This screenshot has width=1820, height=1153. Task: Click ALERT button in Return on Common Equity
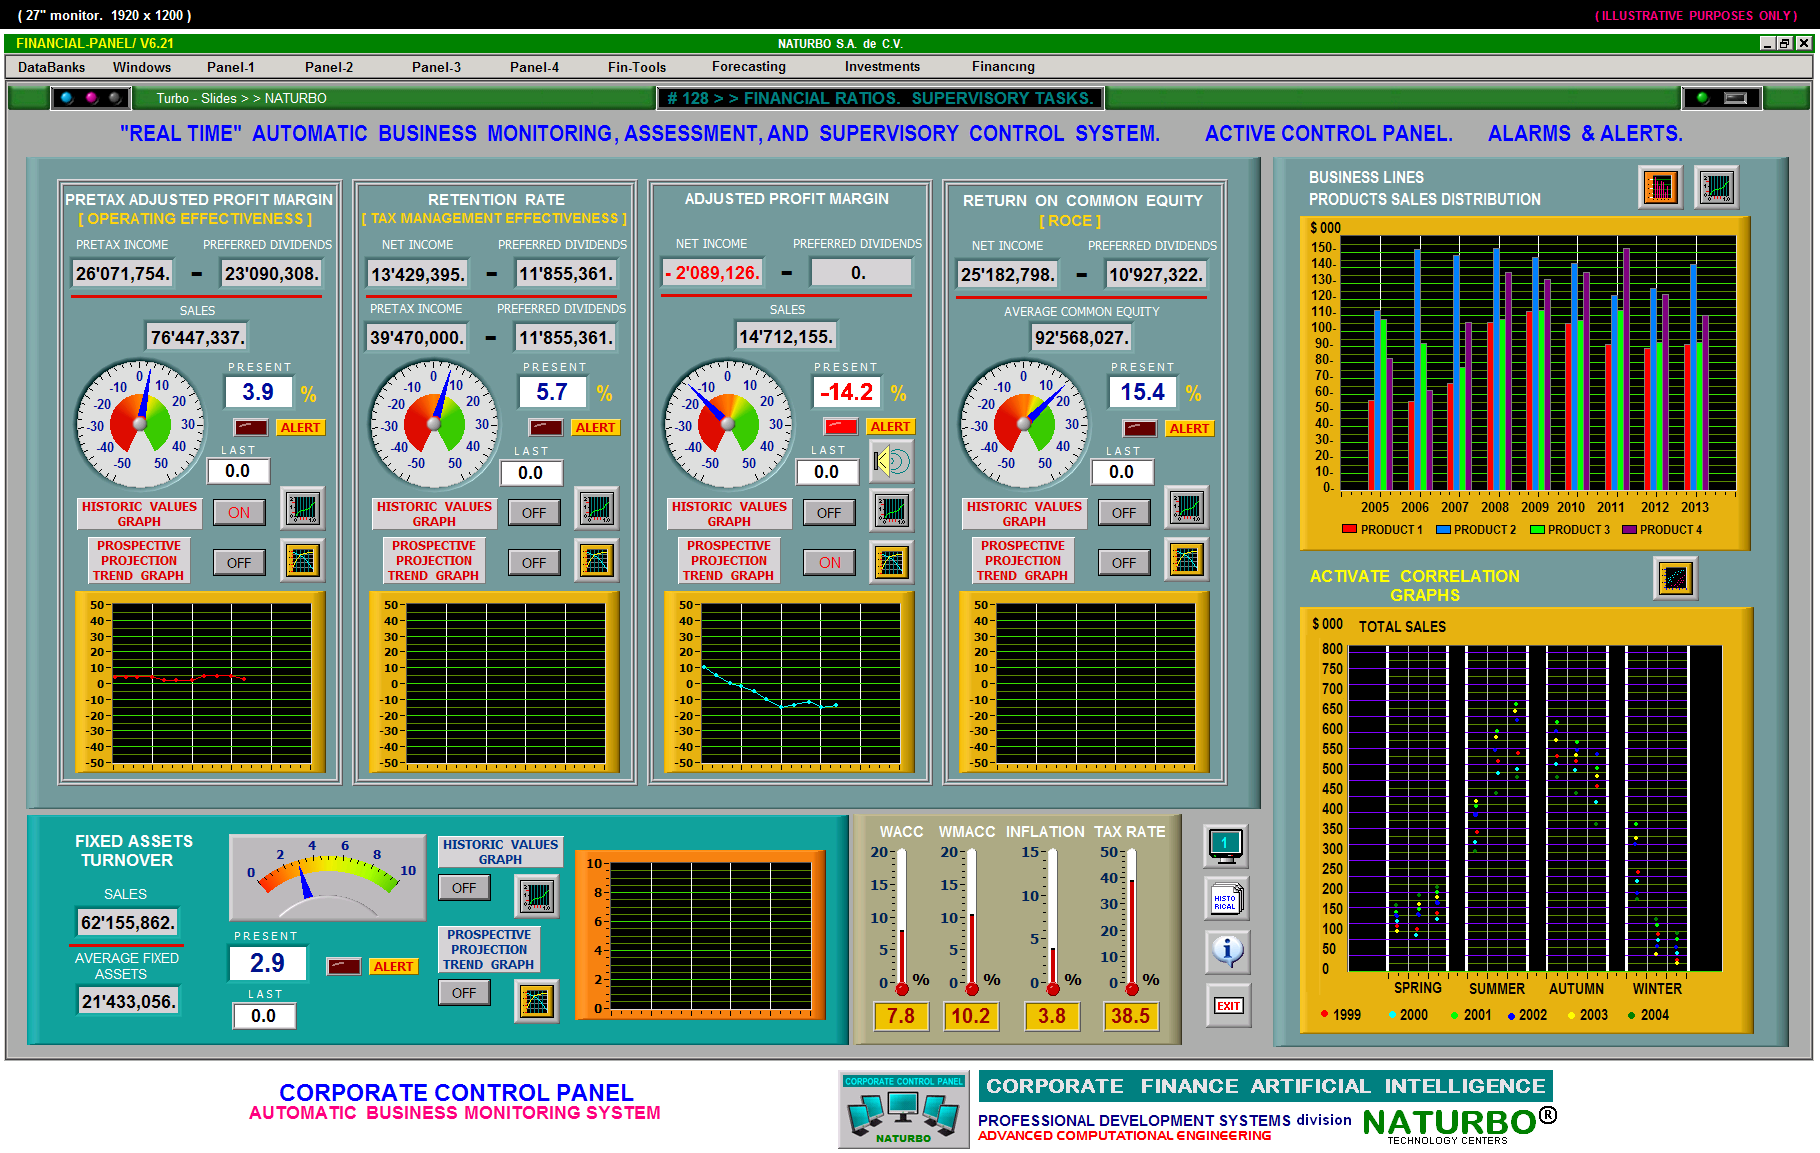(x=1189, y=429)
